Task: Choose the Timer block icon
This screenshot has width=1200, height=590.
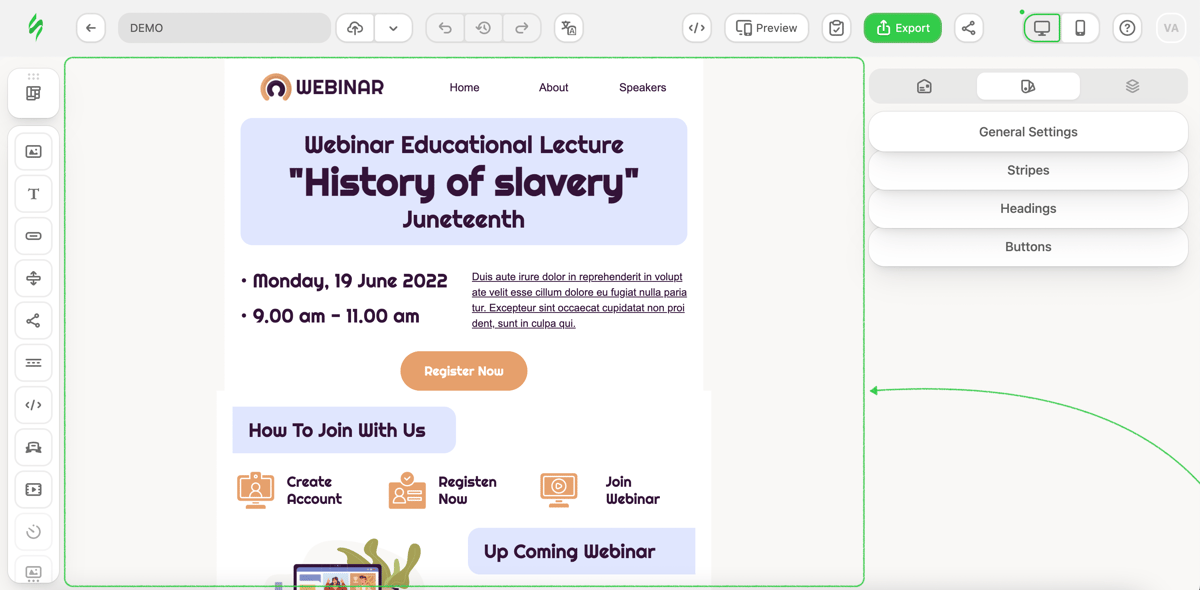Action: (33, 532)
